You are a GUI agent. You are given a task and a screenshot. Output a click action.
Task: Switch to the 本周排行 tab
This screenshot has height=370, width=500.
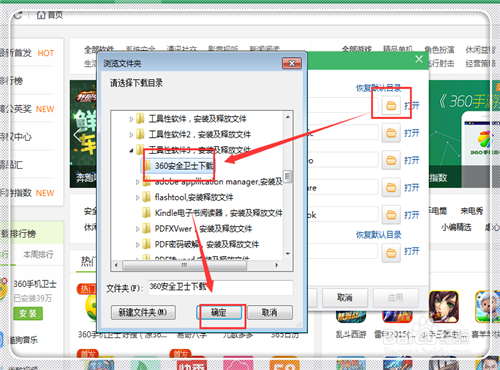[x=38, y=255]
